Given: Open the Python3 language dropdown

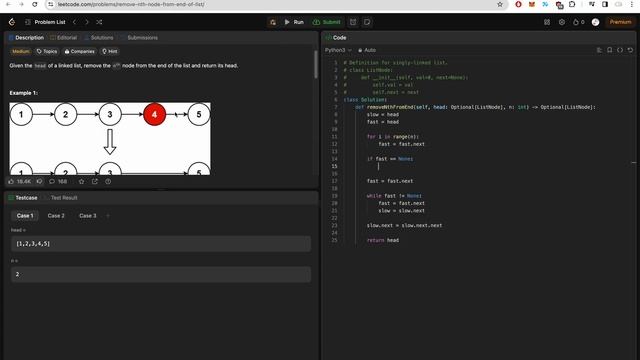Looking at the screenshot, I should pyautogui.click(x=338, y=50).
